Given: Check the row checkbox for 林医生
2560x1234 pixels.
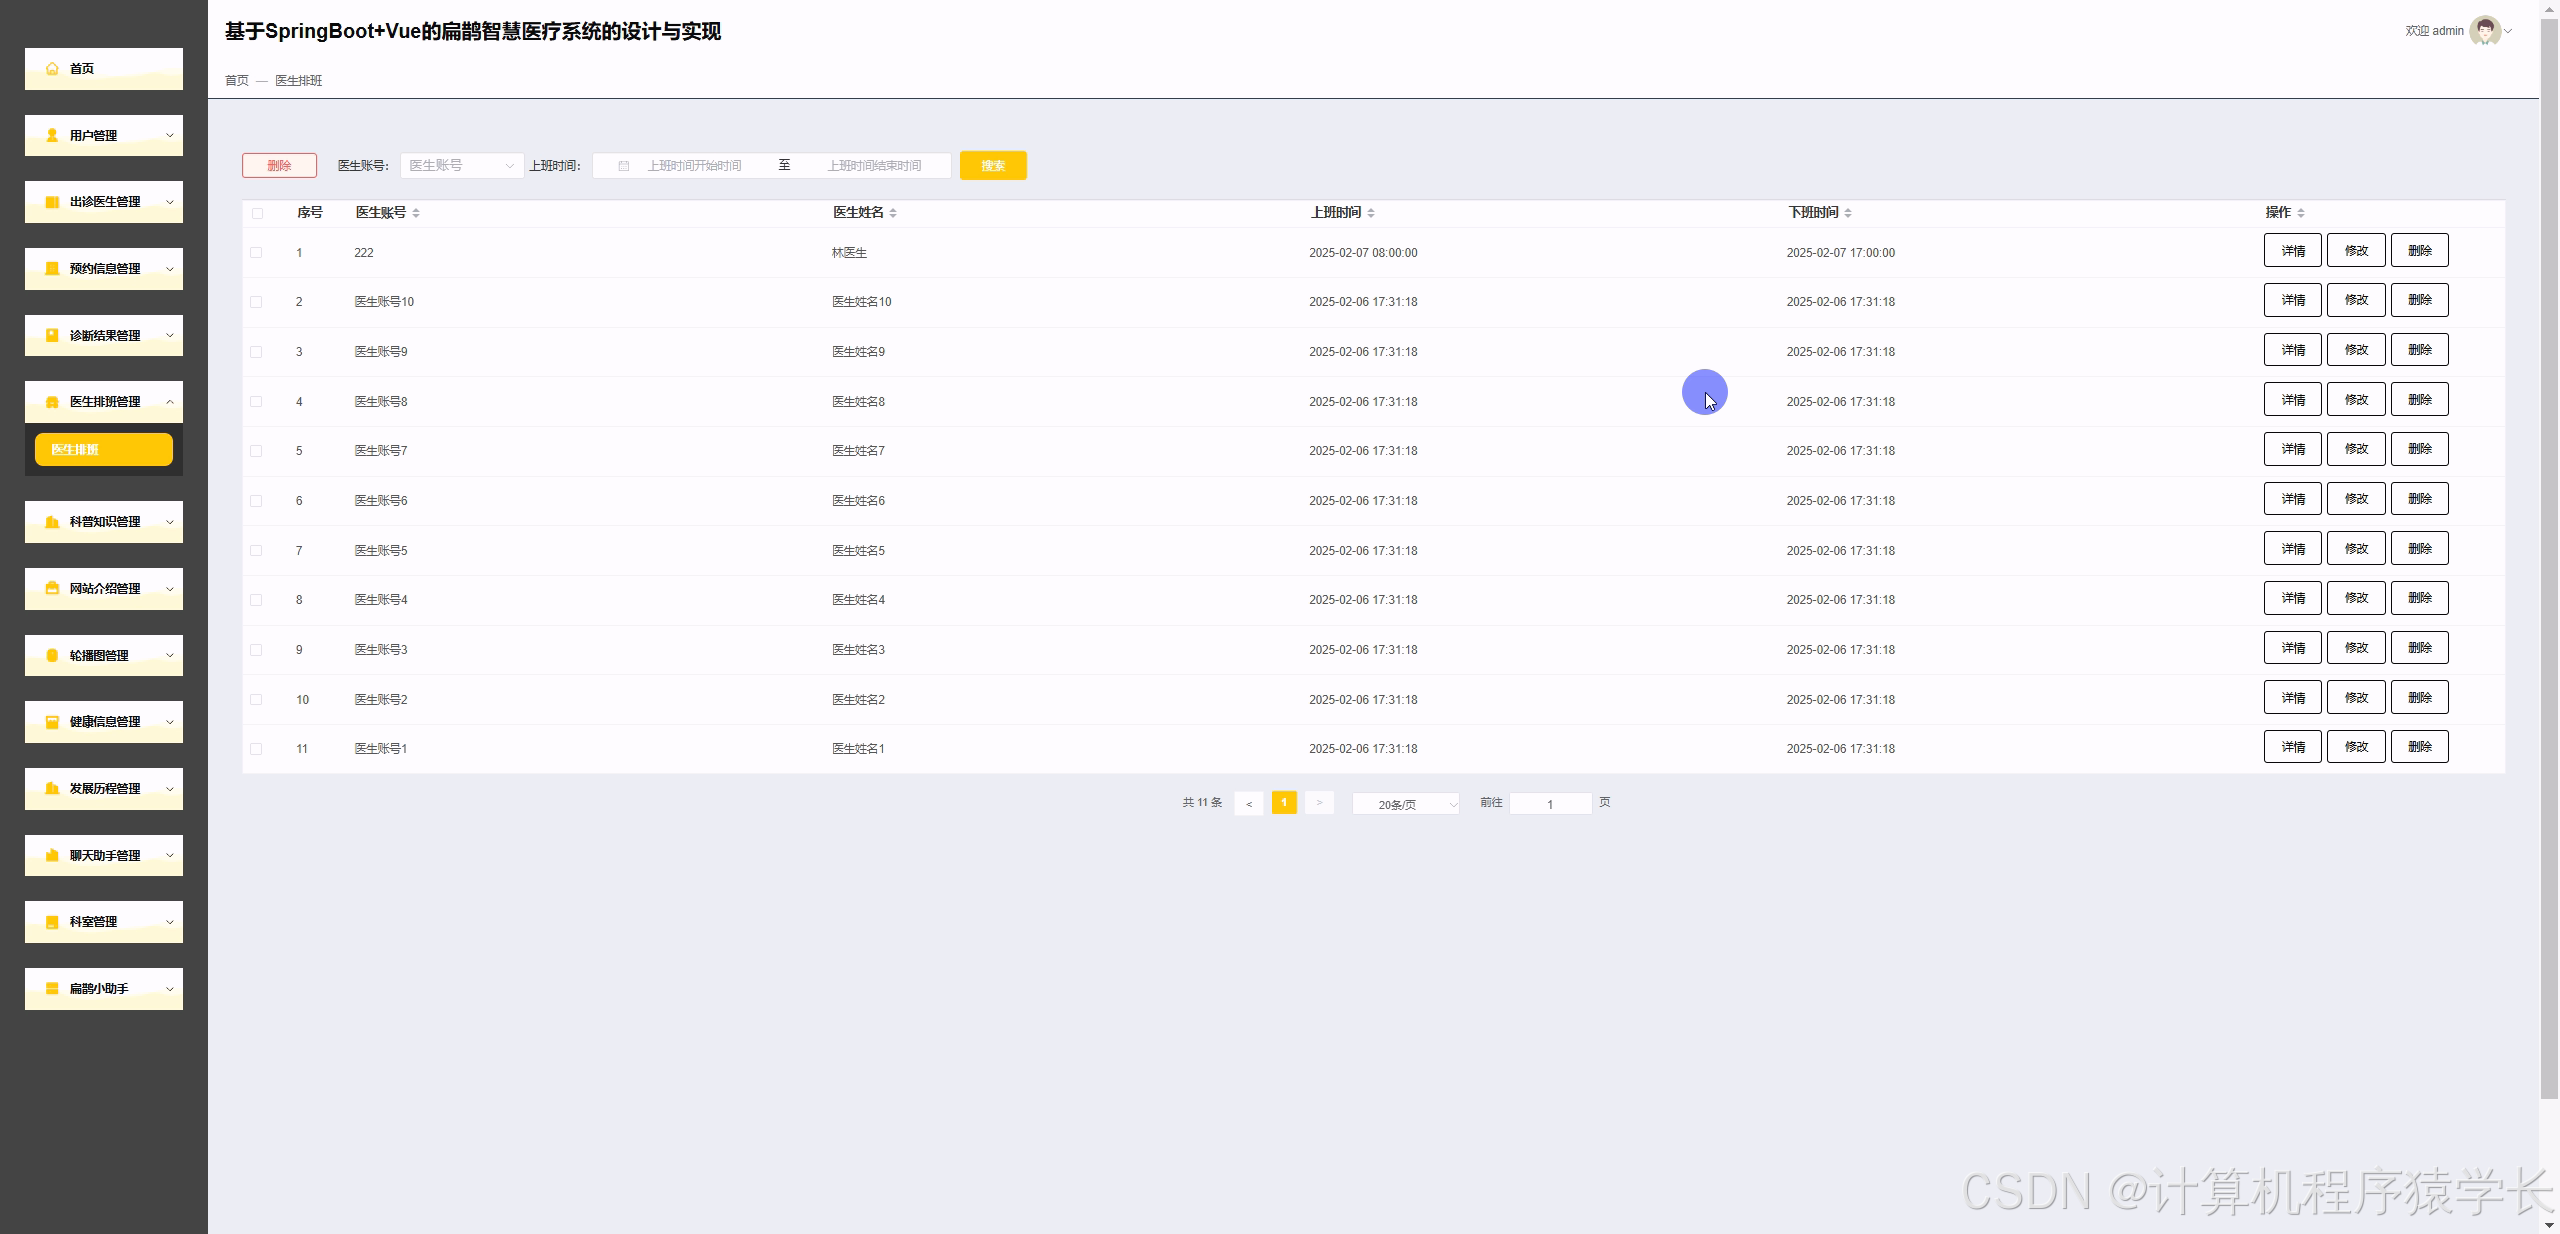Looking at the screenshot, I should click(x=257, y=252).
